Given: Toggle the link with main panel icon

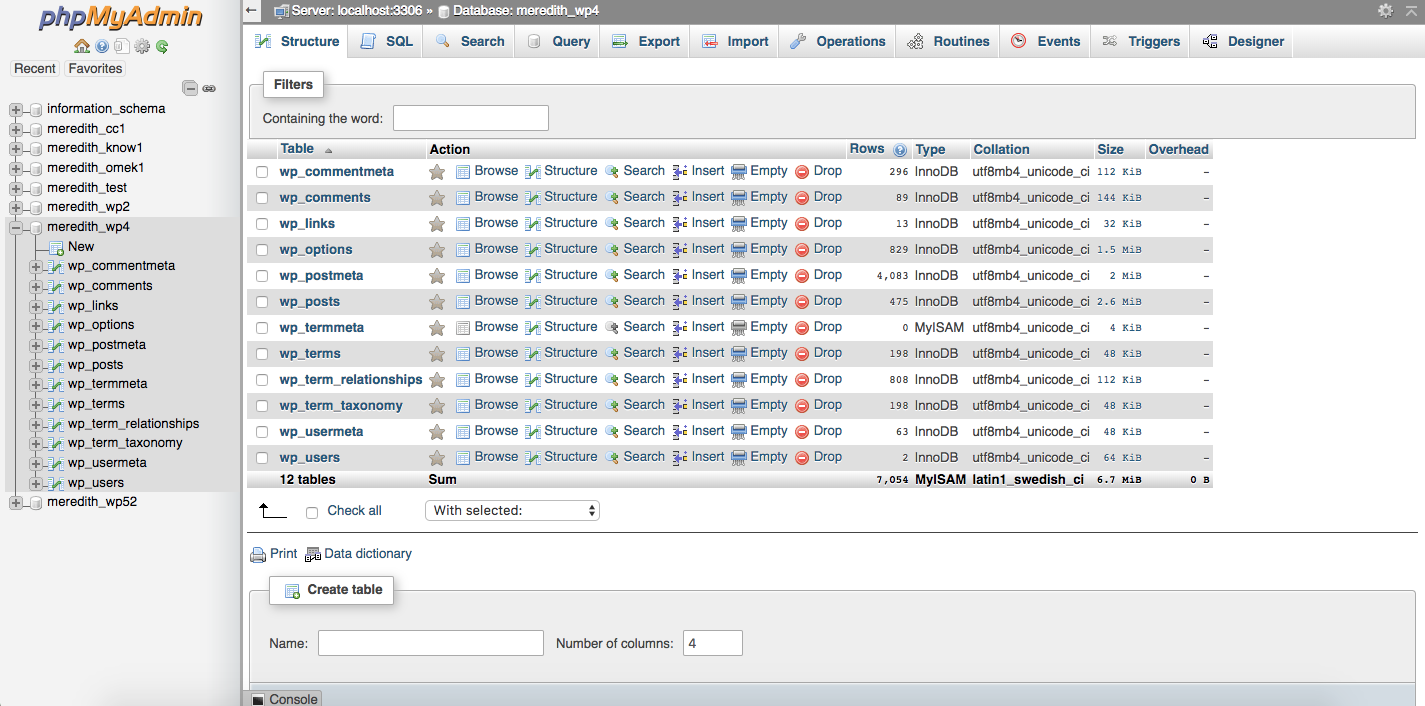Looking at the screenshot, I should coord(209,88).
